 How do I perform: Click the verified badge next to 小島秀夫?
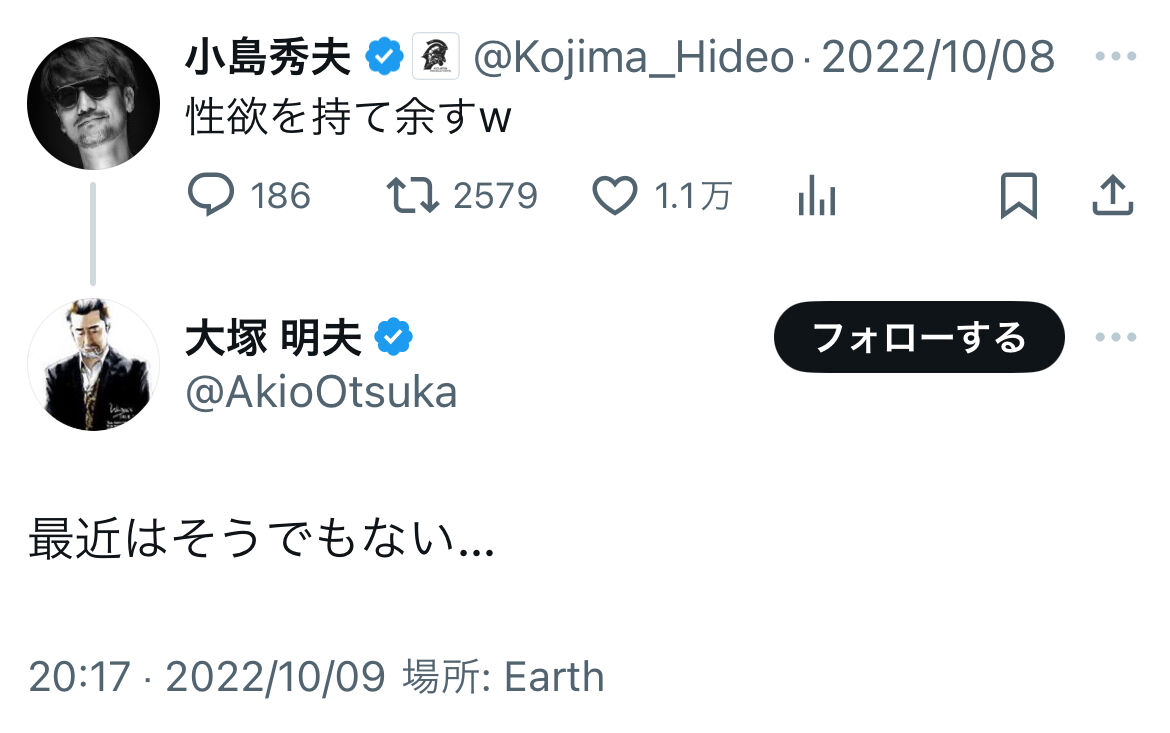point(384,57)
